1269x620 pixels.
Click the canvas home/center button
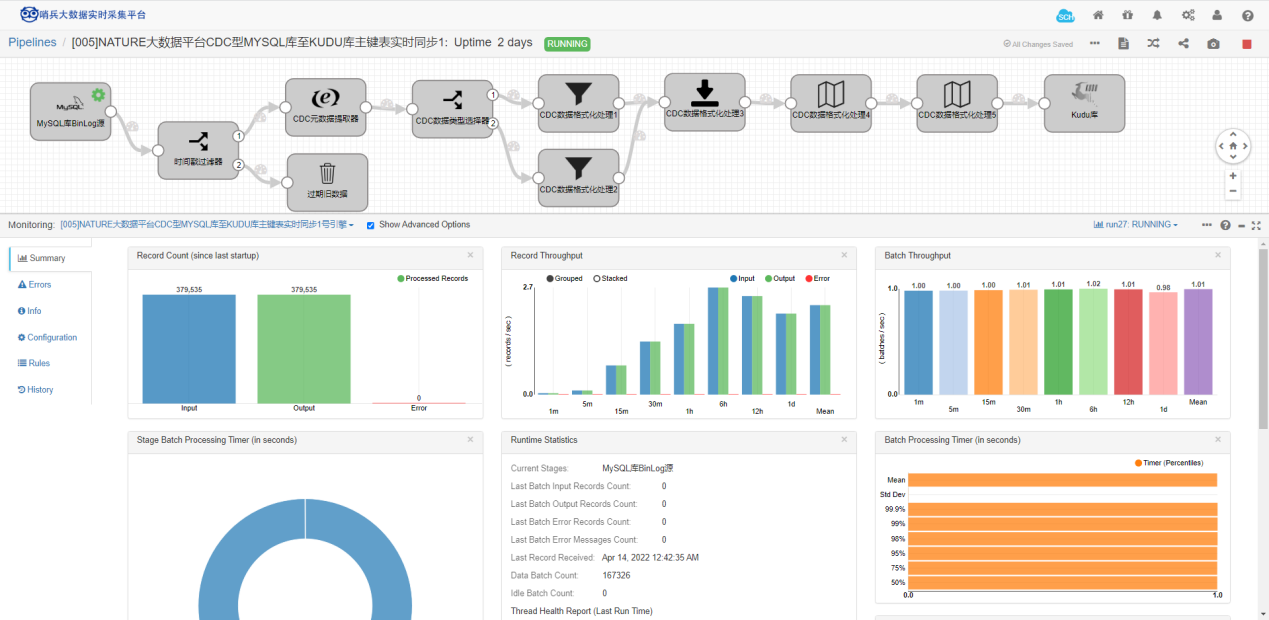click(1233, 146)
